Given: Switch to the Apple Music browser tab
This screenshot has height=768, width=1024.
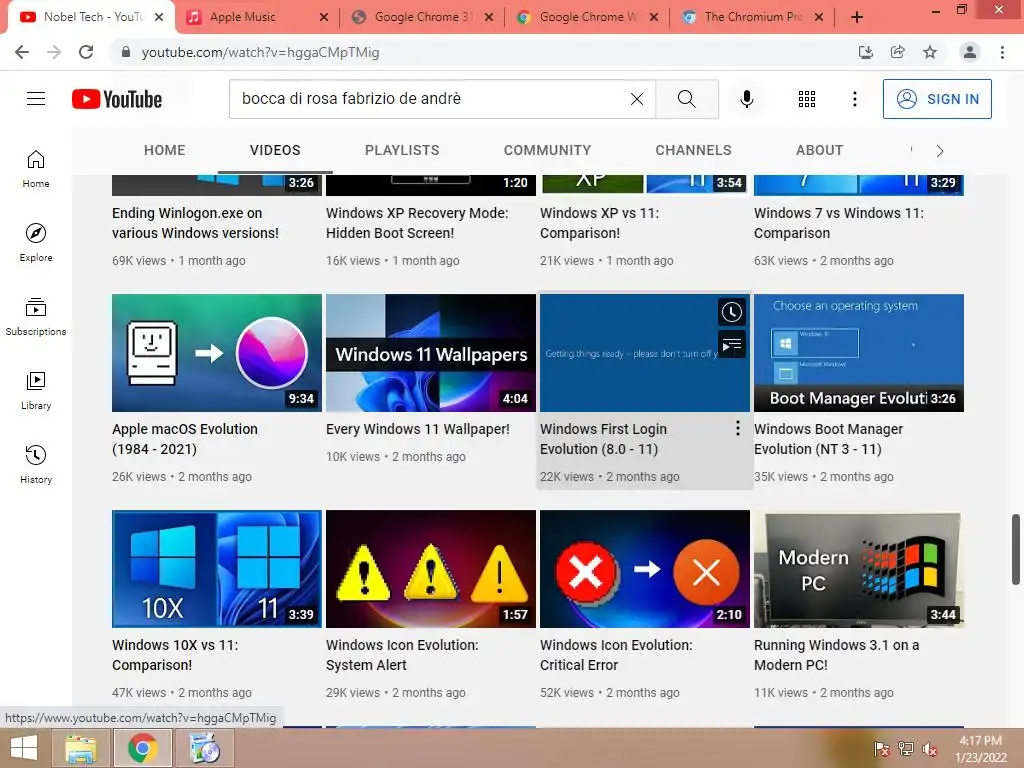Looking at the screenshot, I should (x=256, y=17).
